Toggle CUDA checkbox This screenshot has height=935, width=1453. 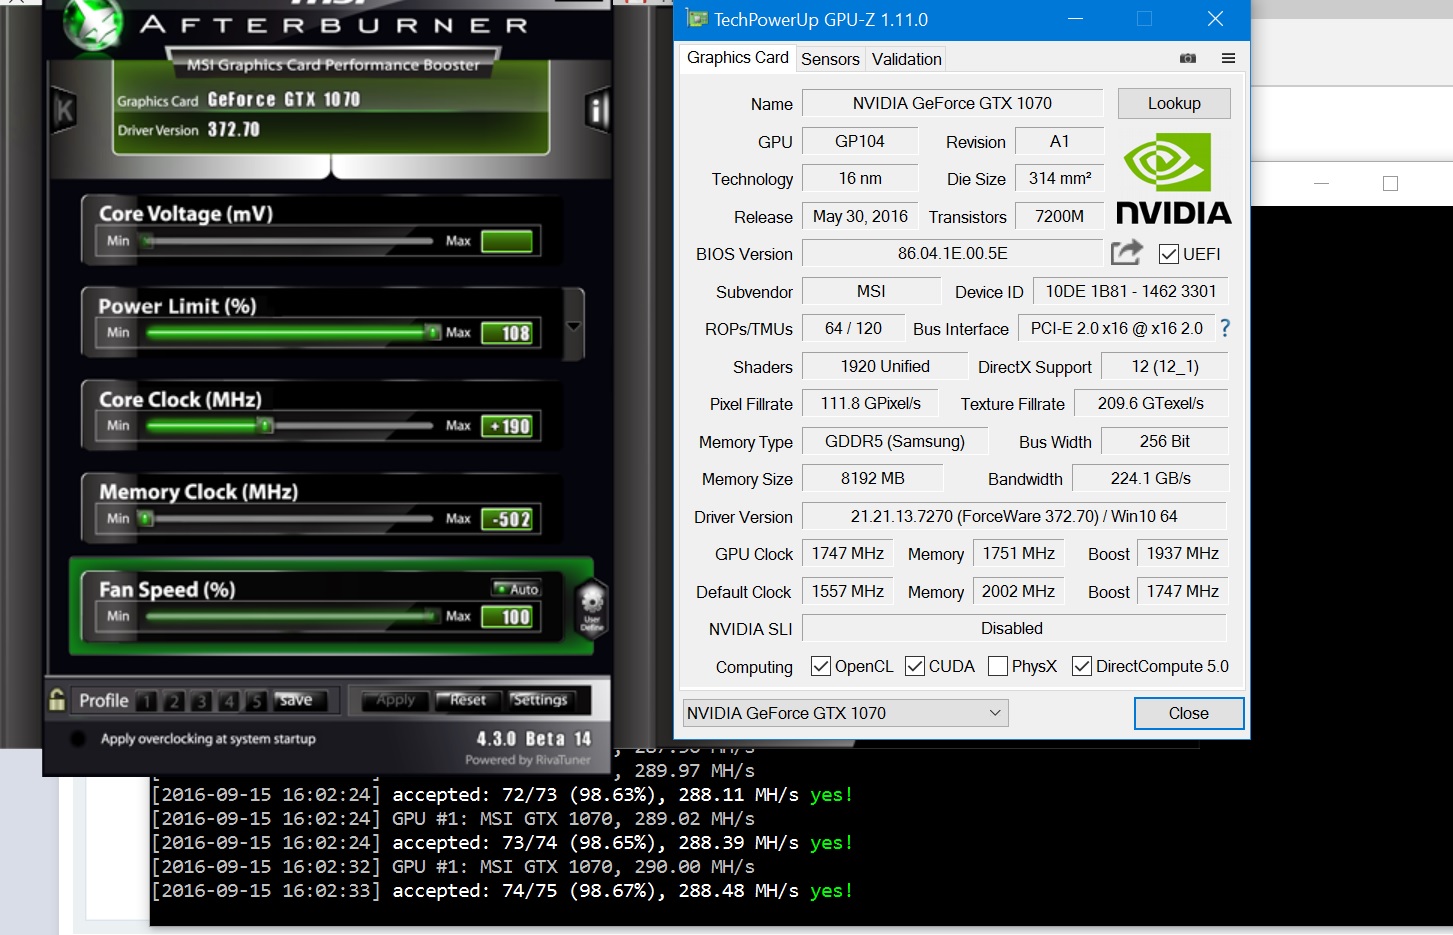[915, 666]
